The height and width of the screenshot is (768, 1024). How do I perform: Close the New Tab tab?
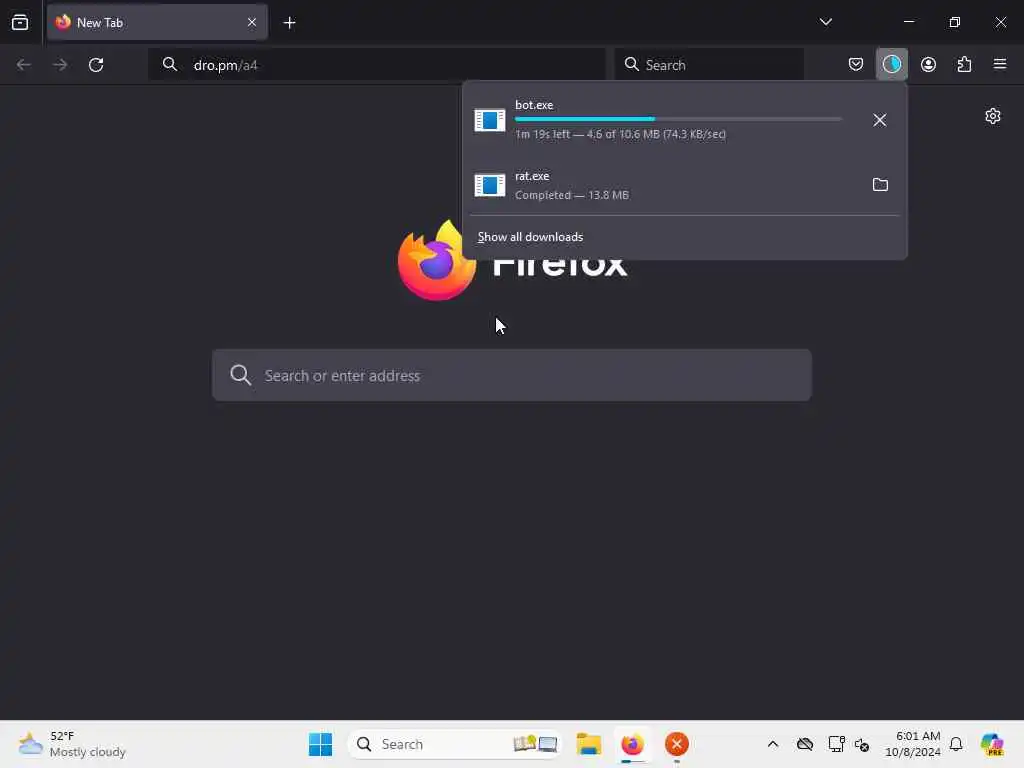251,22
